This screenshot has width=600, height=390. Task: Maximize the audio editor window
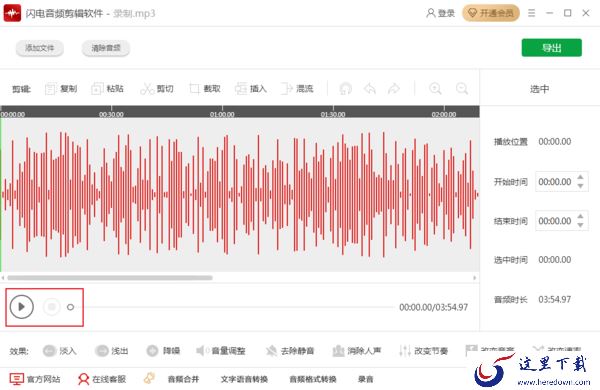tap(567, 13)
